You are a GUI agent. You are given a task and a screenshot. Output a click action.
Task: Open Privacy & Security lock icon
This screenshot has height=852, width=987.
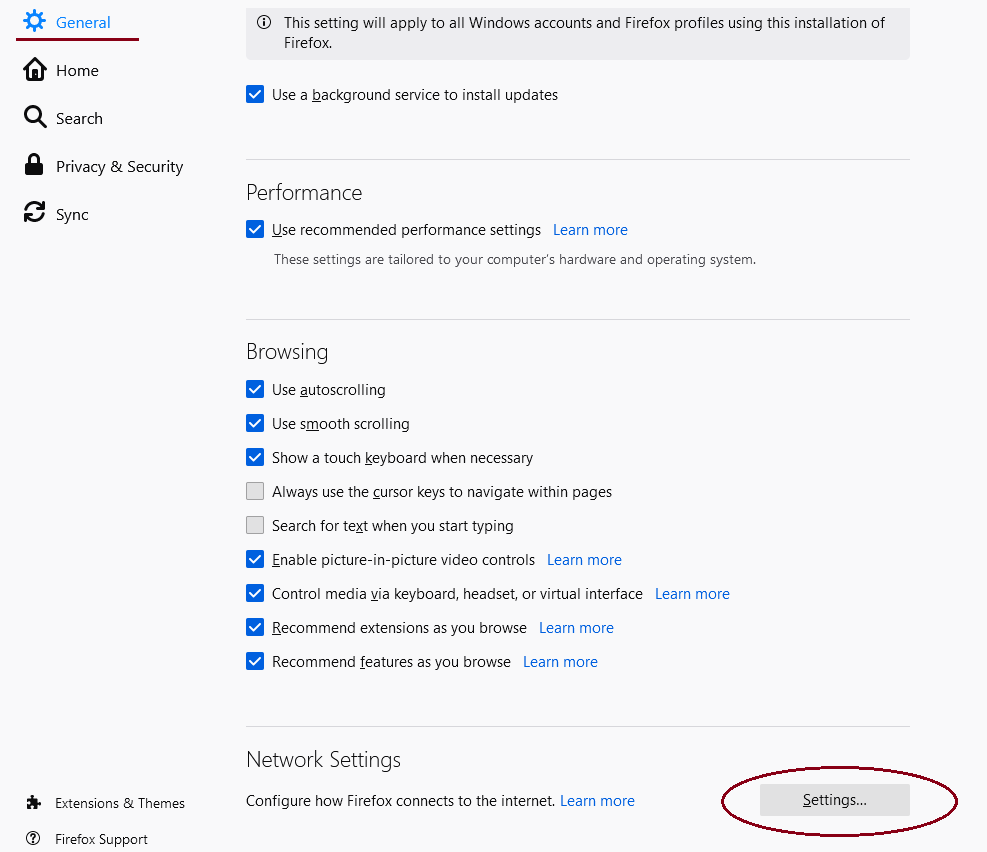34,165
